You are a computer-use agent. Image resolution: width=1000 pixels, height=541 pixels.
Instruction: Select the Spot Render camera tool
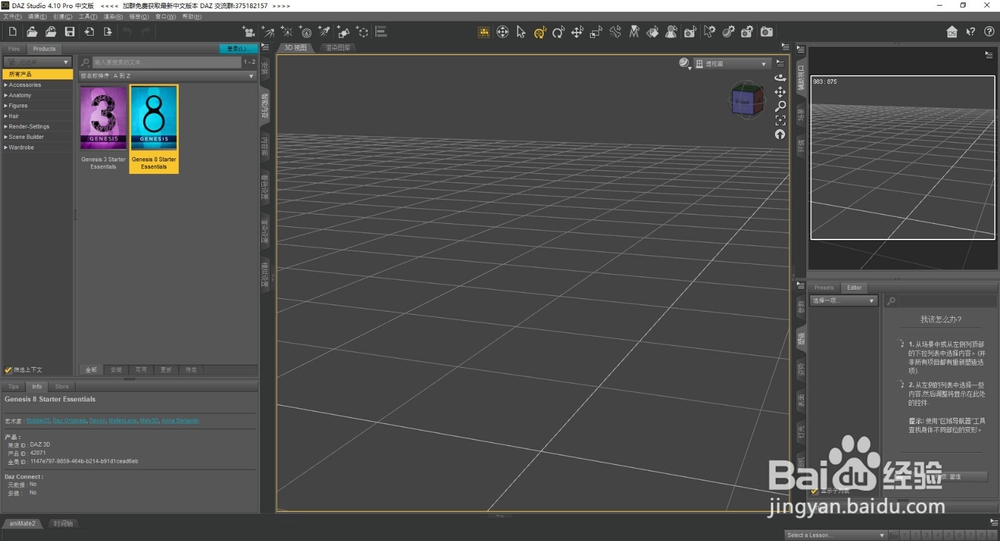coord(690,32)
